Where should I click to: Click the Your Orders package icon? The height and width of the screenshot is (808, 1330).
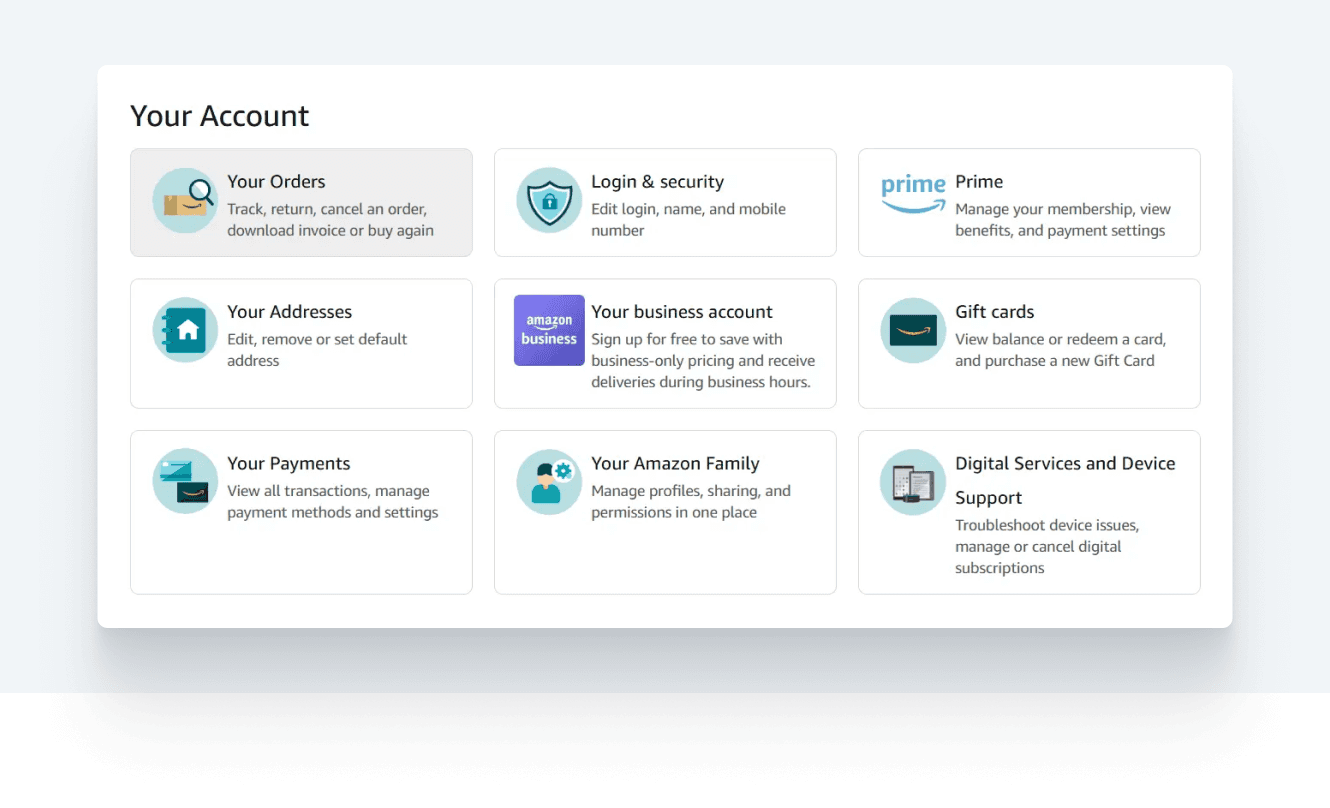(185, 201)
